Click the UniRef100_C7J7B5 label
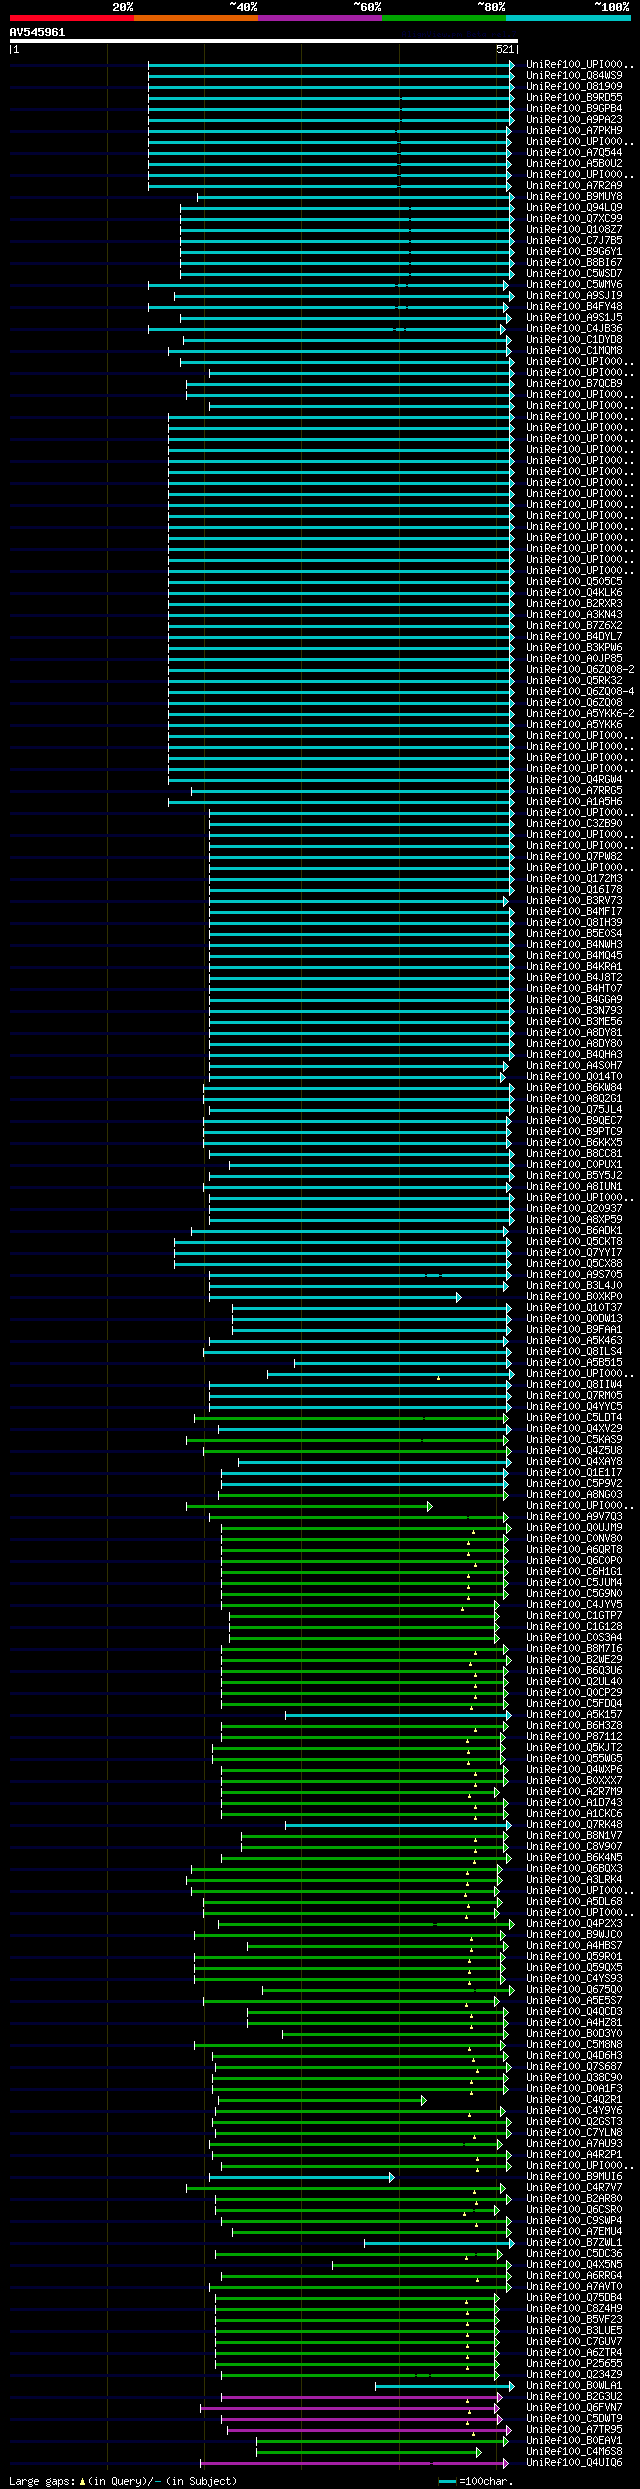640x2489 pixels. [x=574, y=240]
